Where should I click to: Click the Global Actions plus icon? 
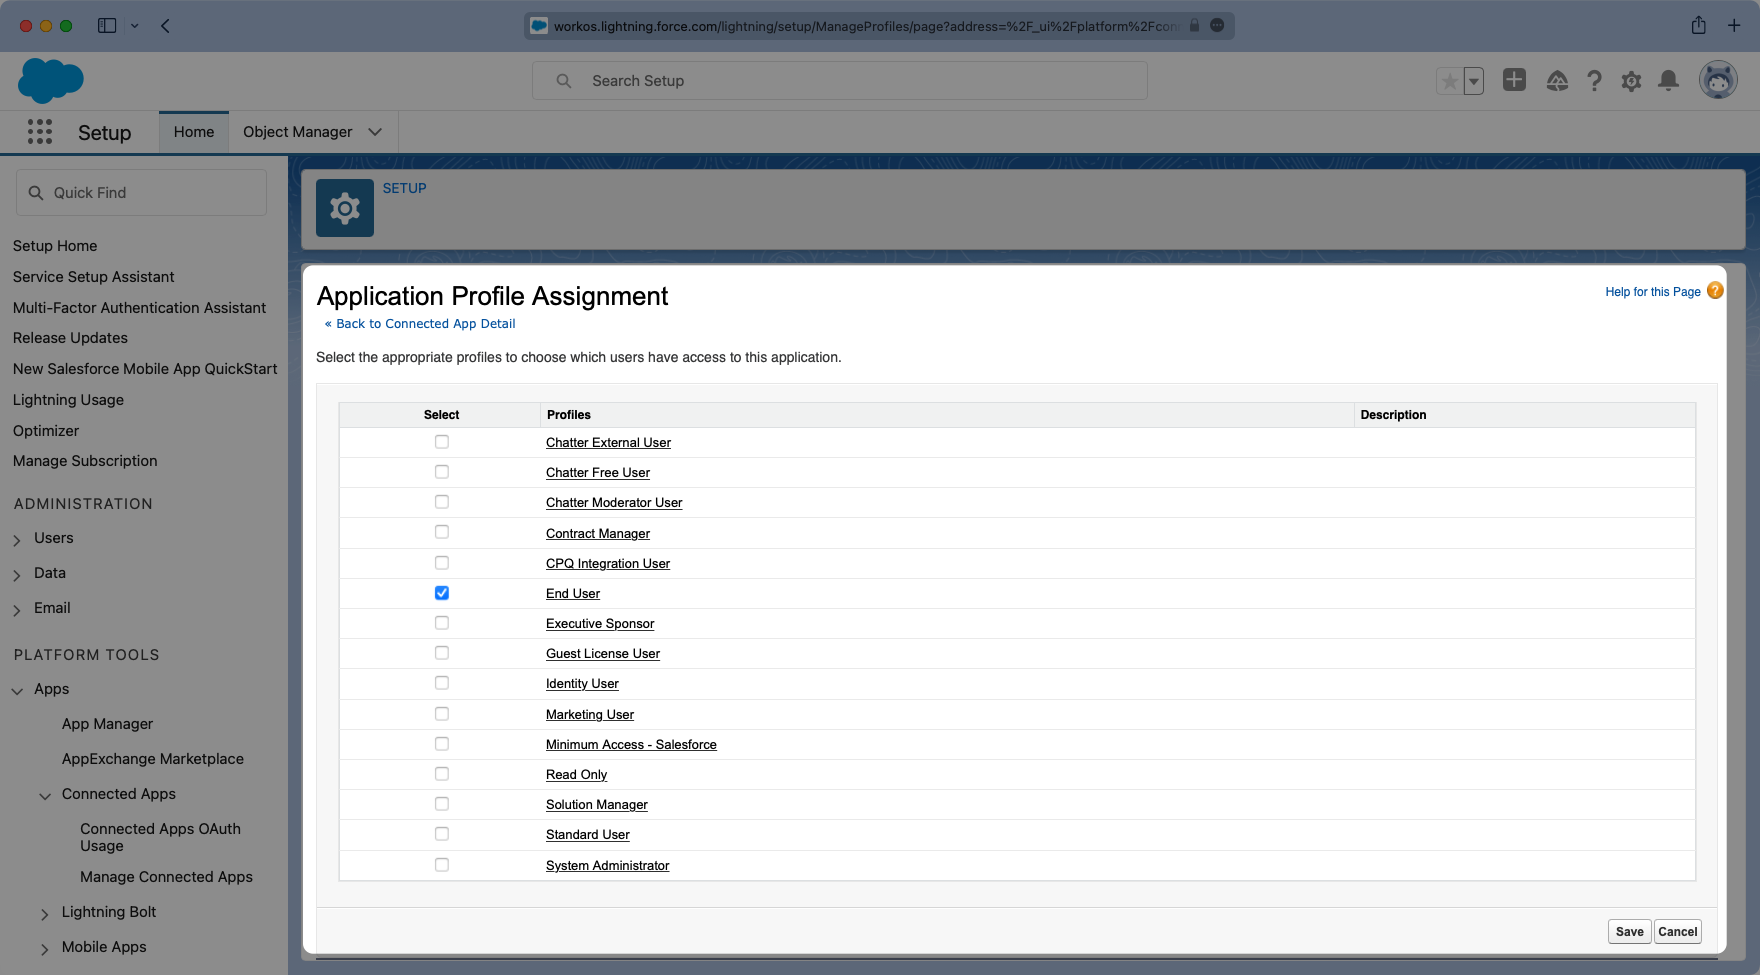coord(1513,80)
